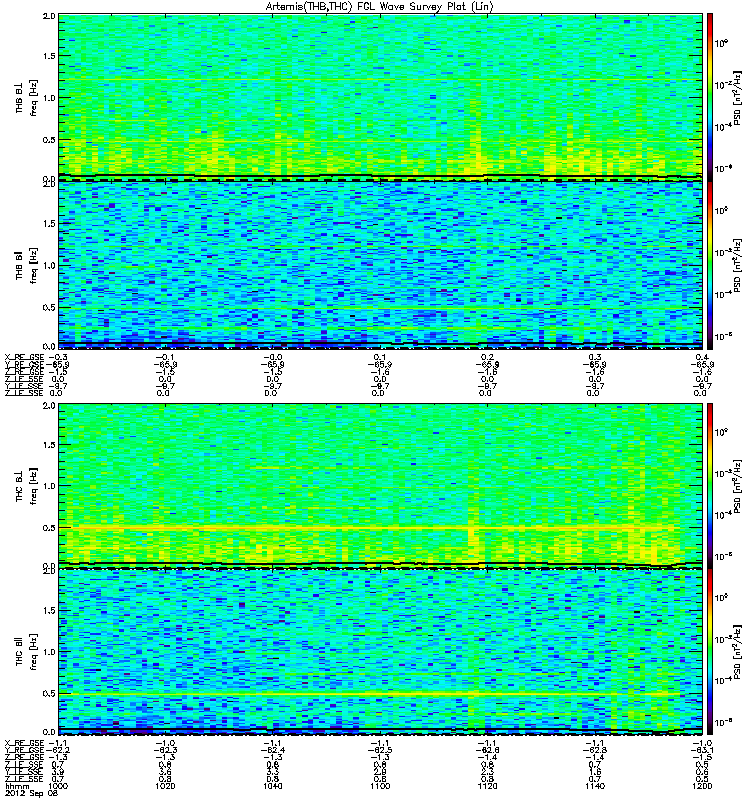Click the '0.4' value in THB X_RE_GSE row
The height and width of the screenshot is (800, 750).
point(702,357)
